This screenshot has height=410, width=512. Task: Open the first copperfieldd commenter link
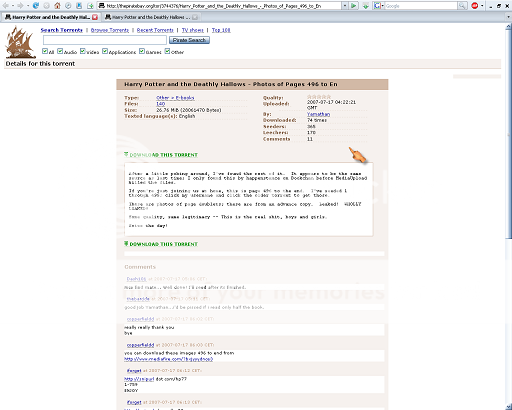140,319
